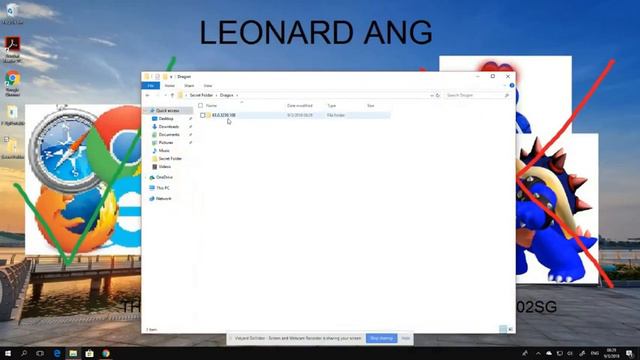640x360 pixels.
Task: Switch to details view icon in status bar
Action: click(503, 329)
